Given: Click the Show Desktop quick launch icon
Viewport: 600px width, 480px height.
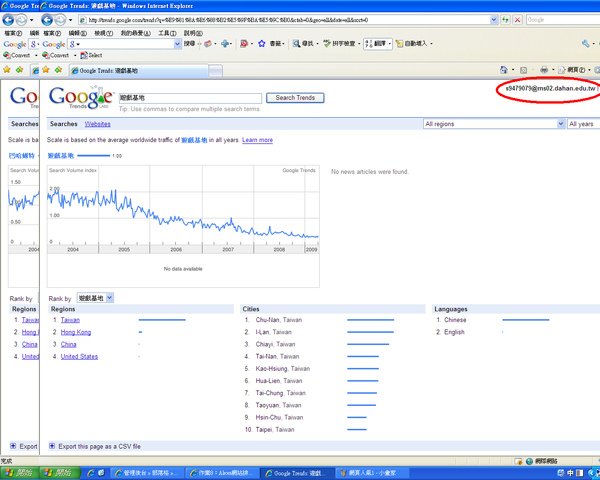Looking at the screenshot, I should [101, 473].
